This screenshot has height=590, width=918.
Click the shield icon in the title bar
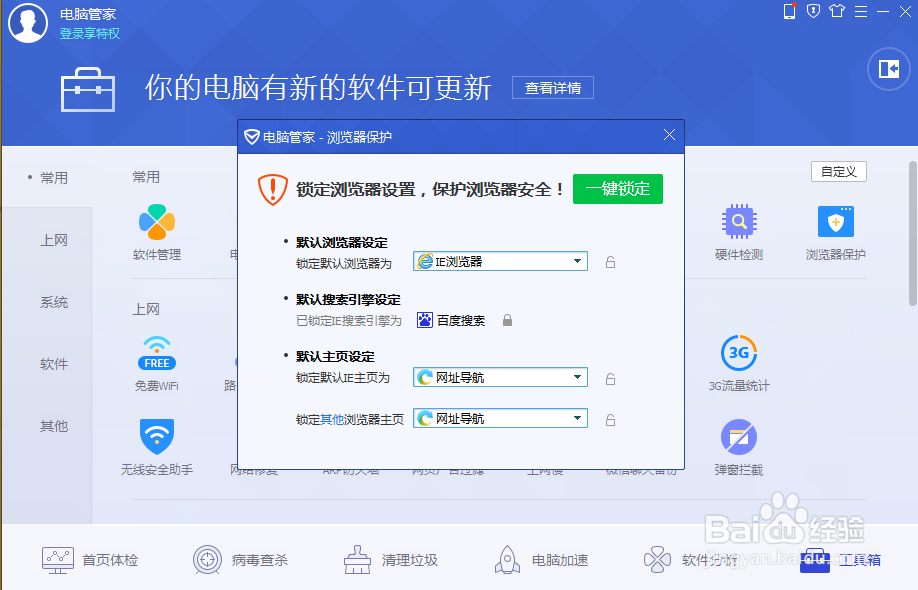[813, 11]
